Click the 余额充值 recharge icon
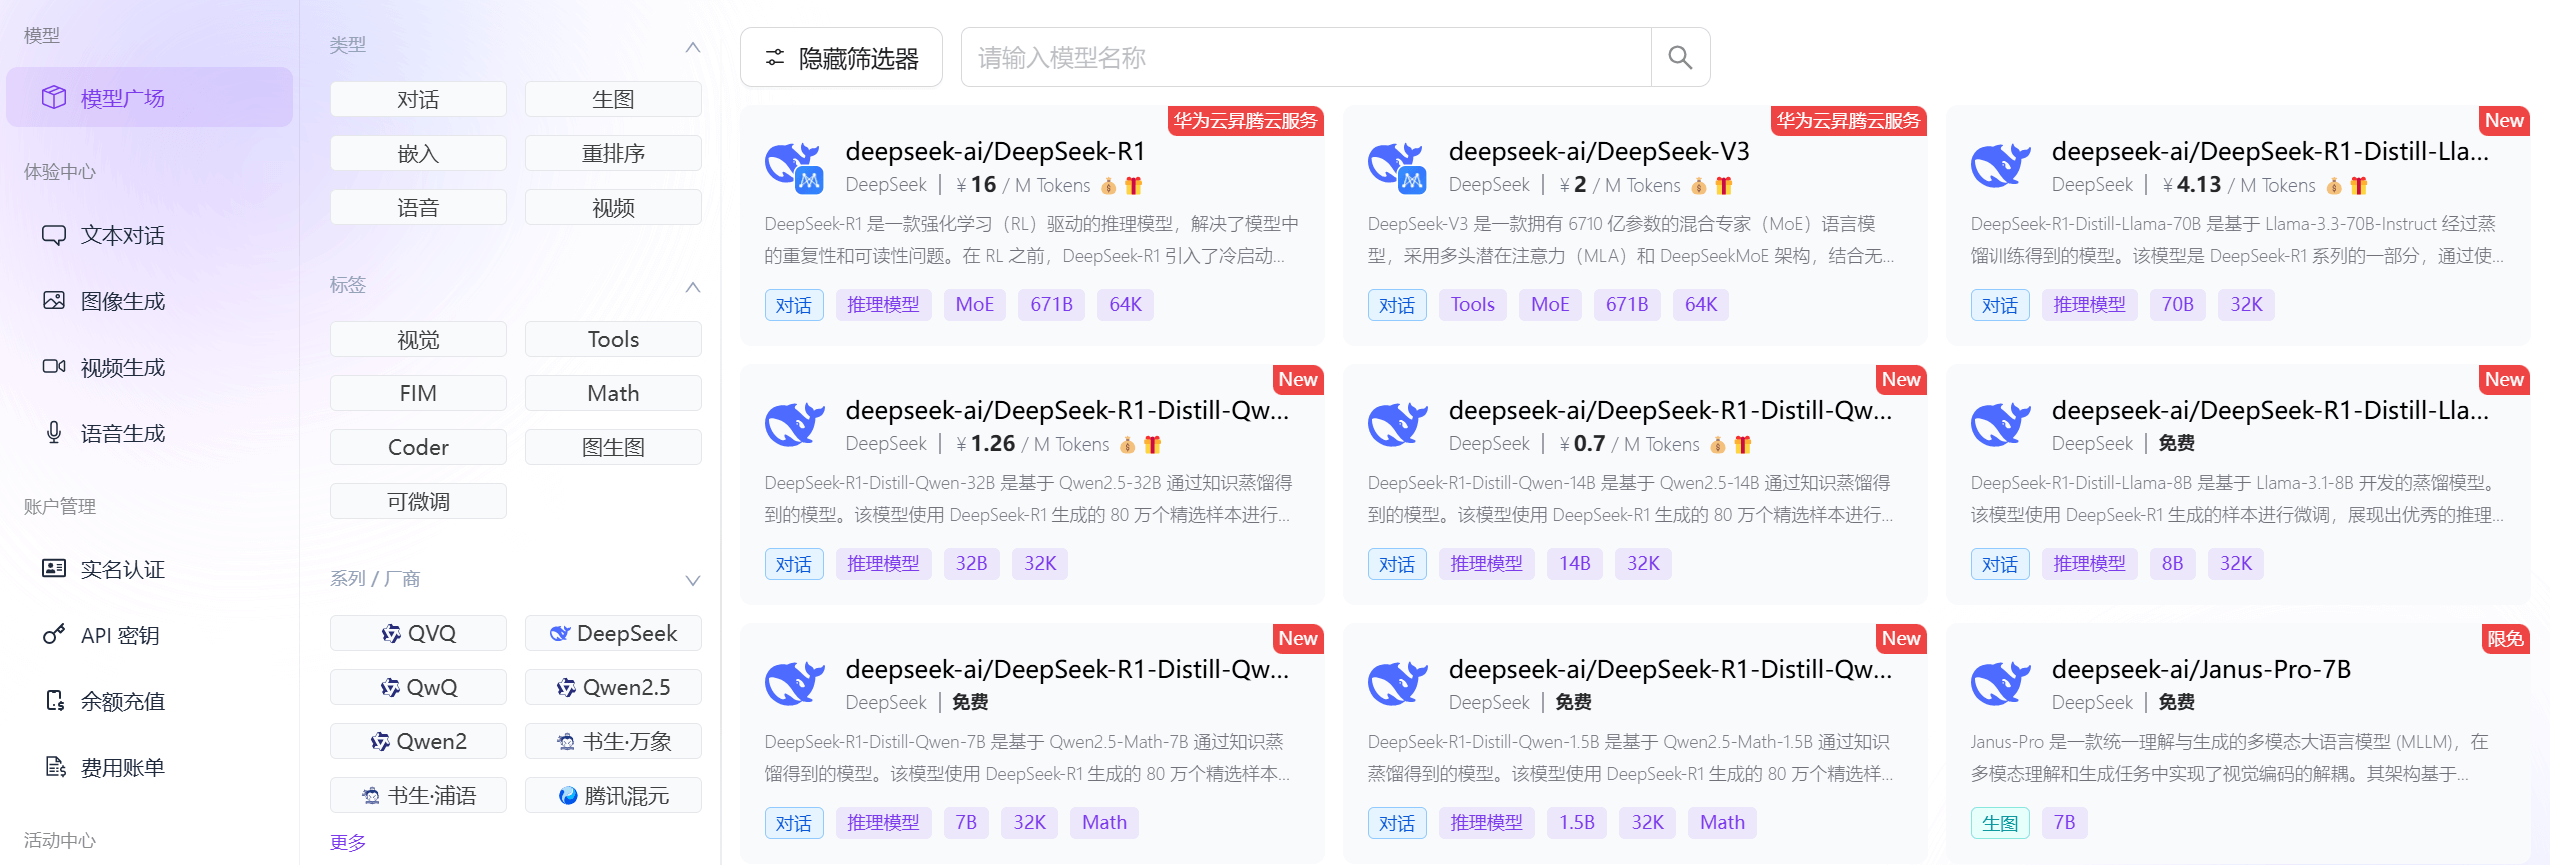2550x865 pixels. pyautogui.click(x=54, y=700)
